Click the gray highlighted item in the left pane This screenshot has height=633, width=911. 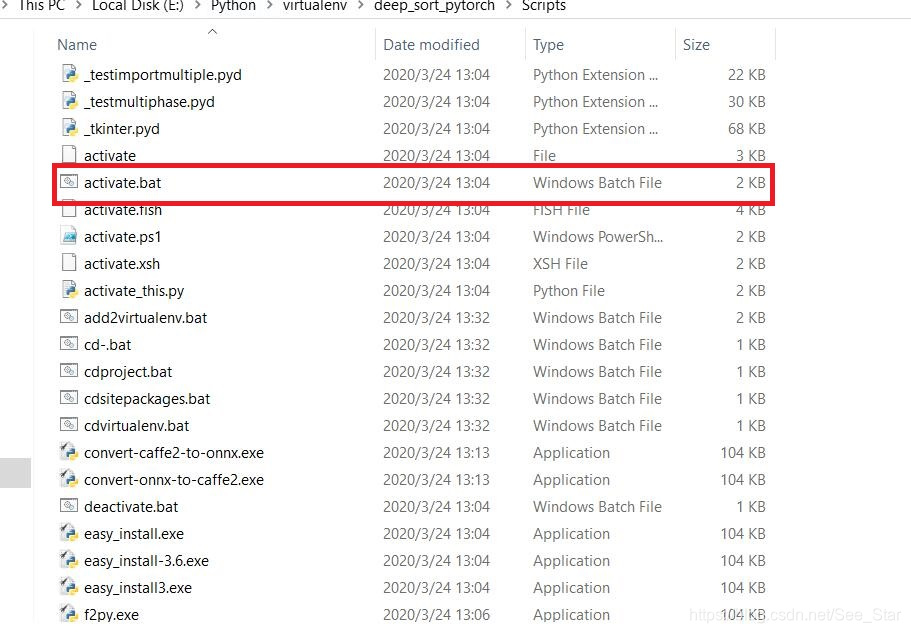[15, 473]
